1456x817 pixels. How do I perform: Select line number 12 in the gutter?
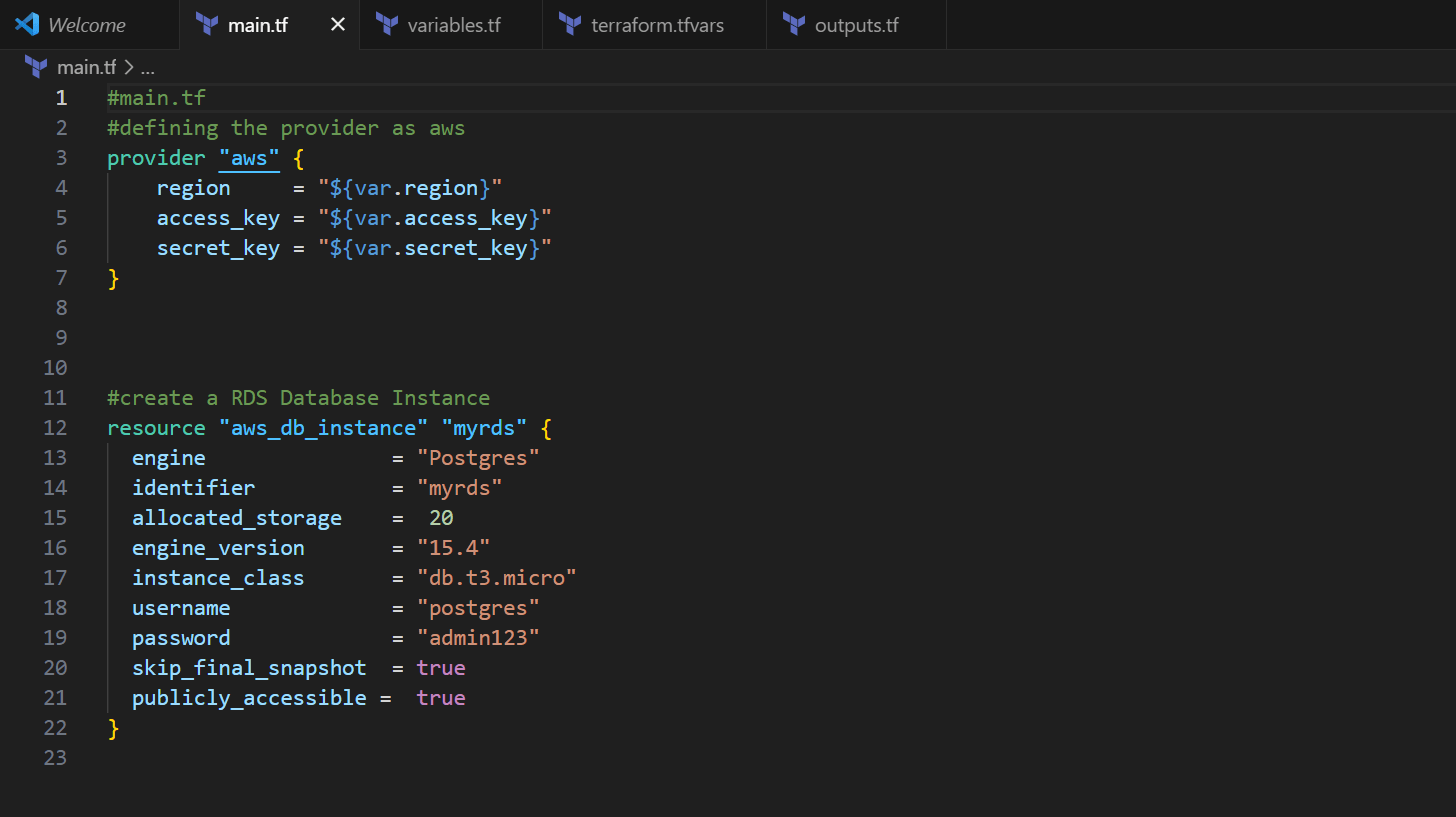[55, 427]
